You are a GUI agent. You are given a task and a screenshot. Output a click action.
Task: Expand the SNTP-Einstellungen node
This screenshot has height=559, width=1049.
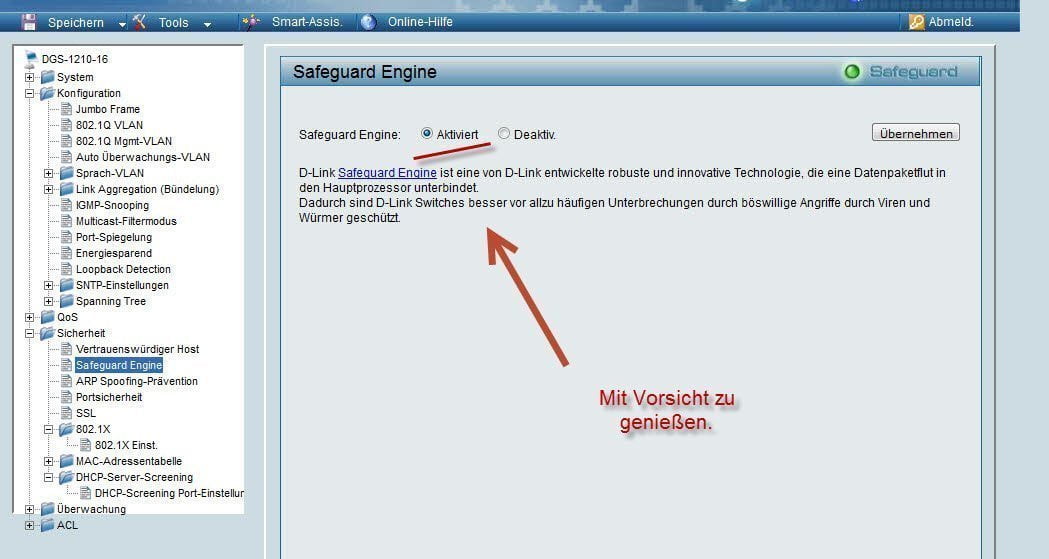[x=48, y=286]
